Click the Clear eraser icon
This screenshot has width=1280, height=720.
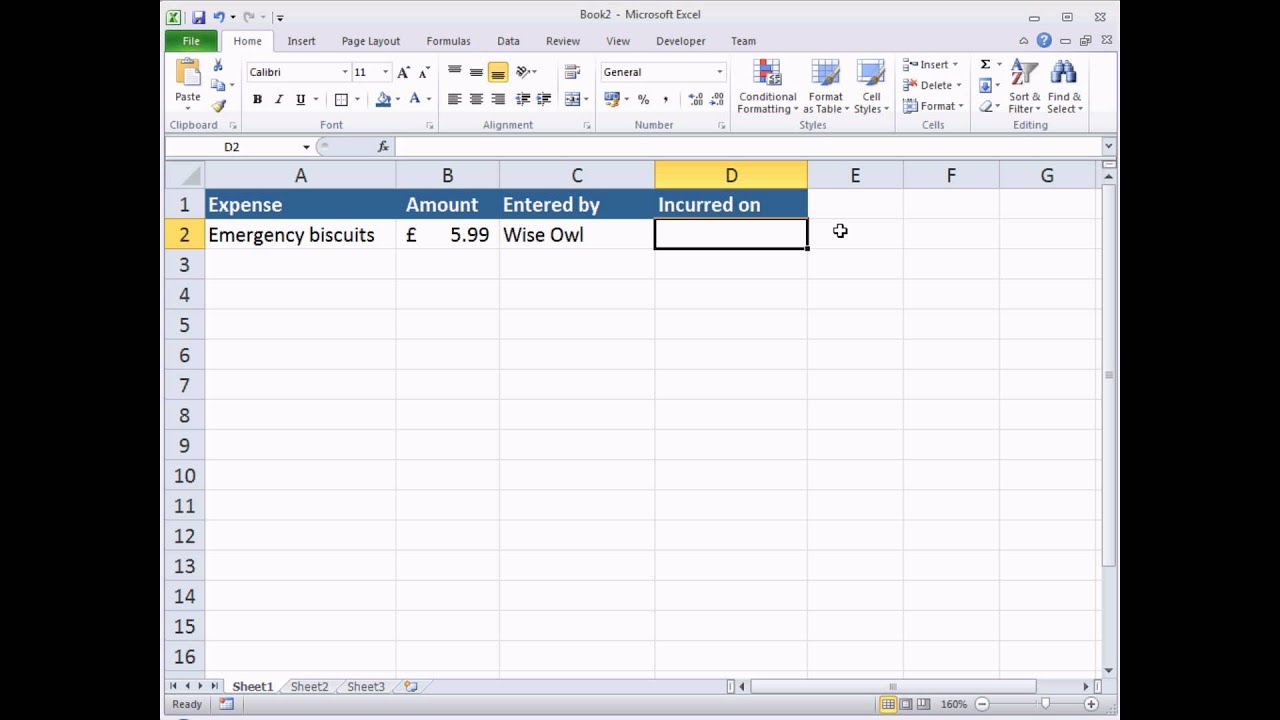tap(985, 106)
